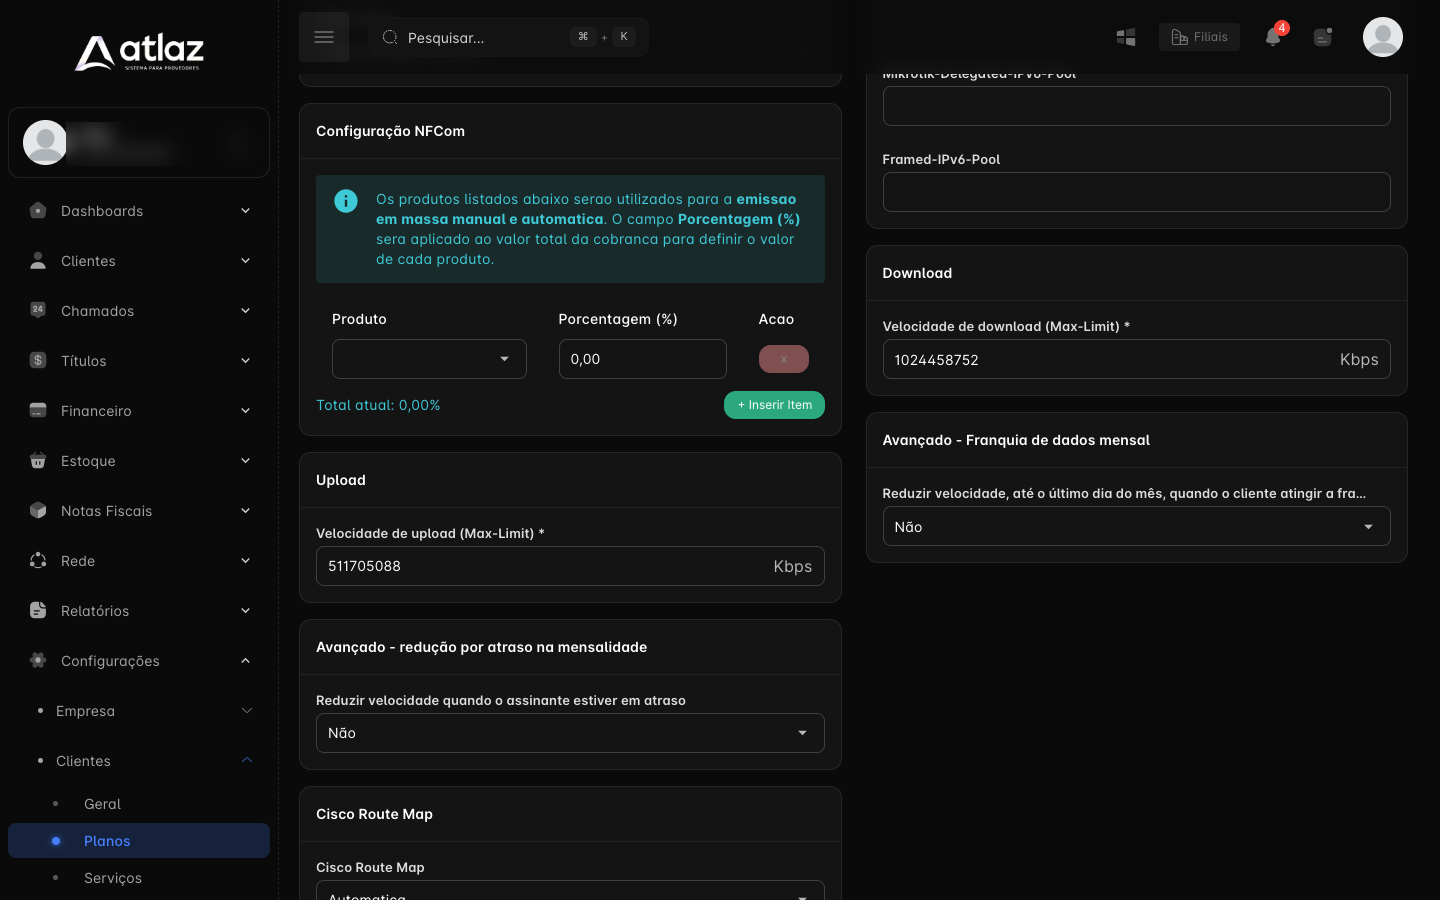This screenshot has height=900, width=1440.
Task: Expand the Estoque menu chevron
Action: pos(245,461)
